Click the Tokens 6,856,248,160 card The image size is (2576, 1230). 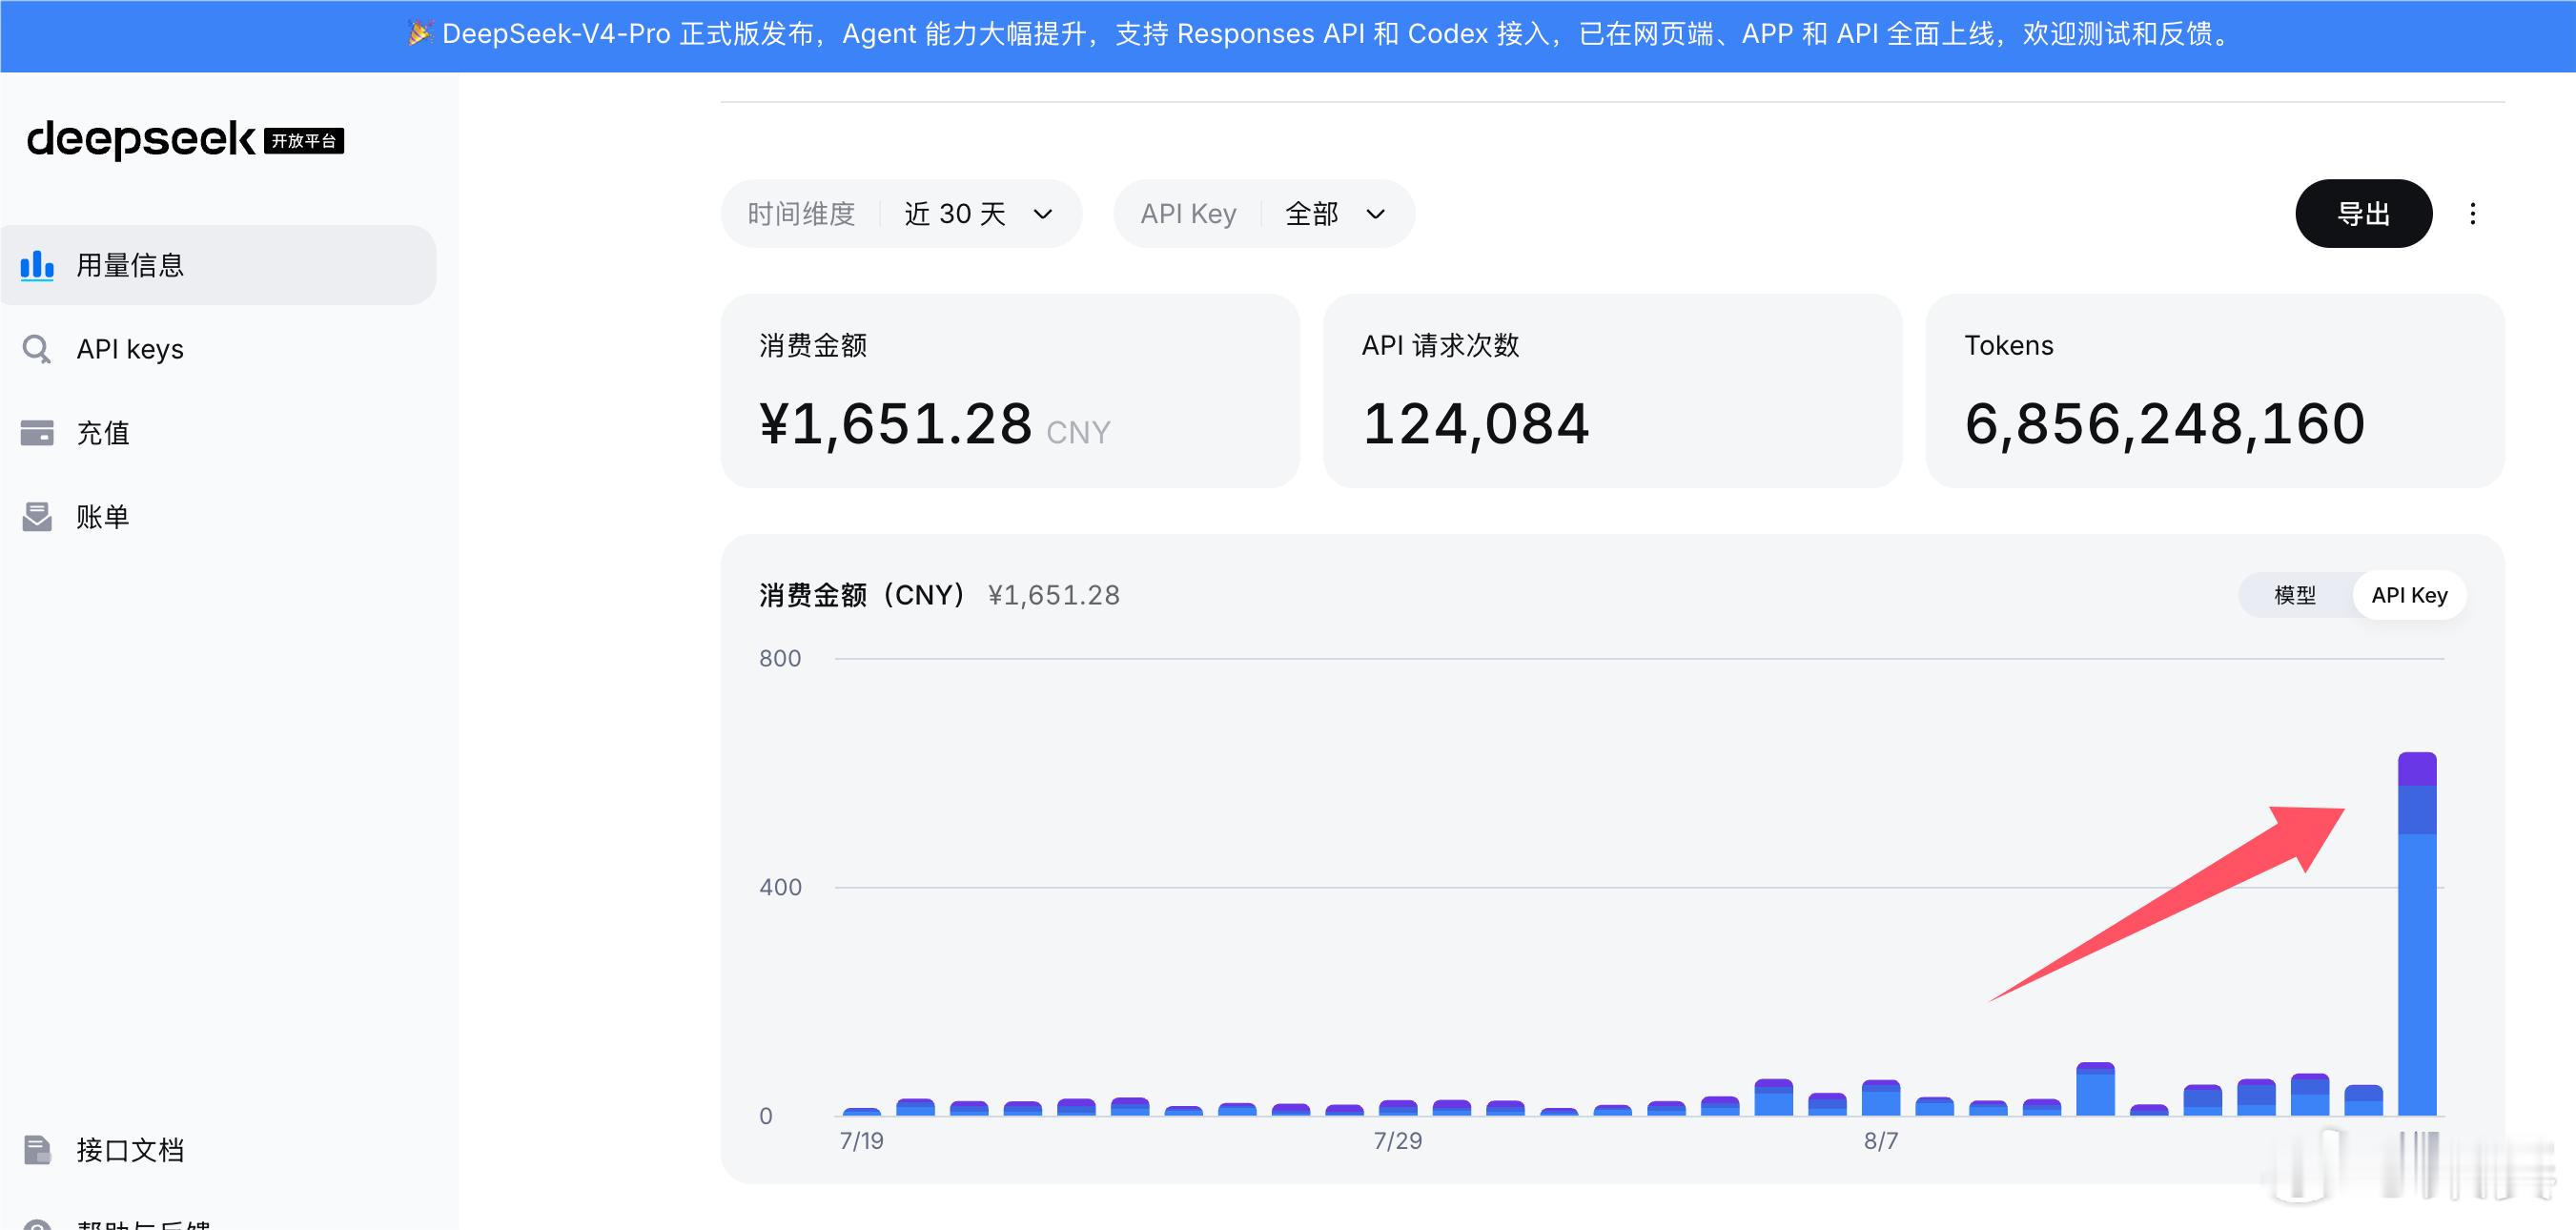2215,391
